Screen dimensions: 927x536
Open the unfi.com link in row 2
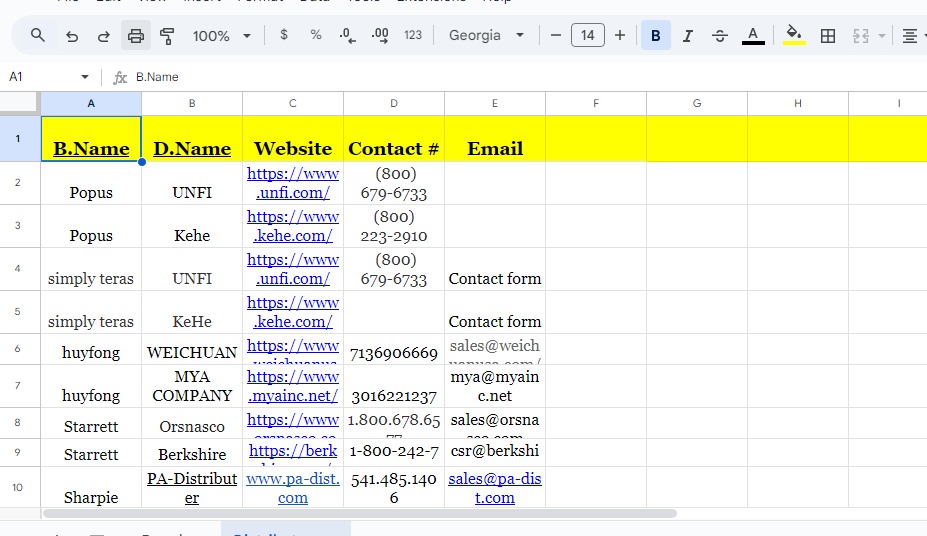293,183
